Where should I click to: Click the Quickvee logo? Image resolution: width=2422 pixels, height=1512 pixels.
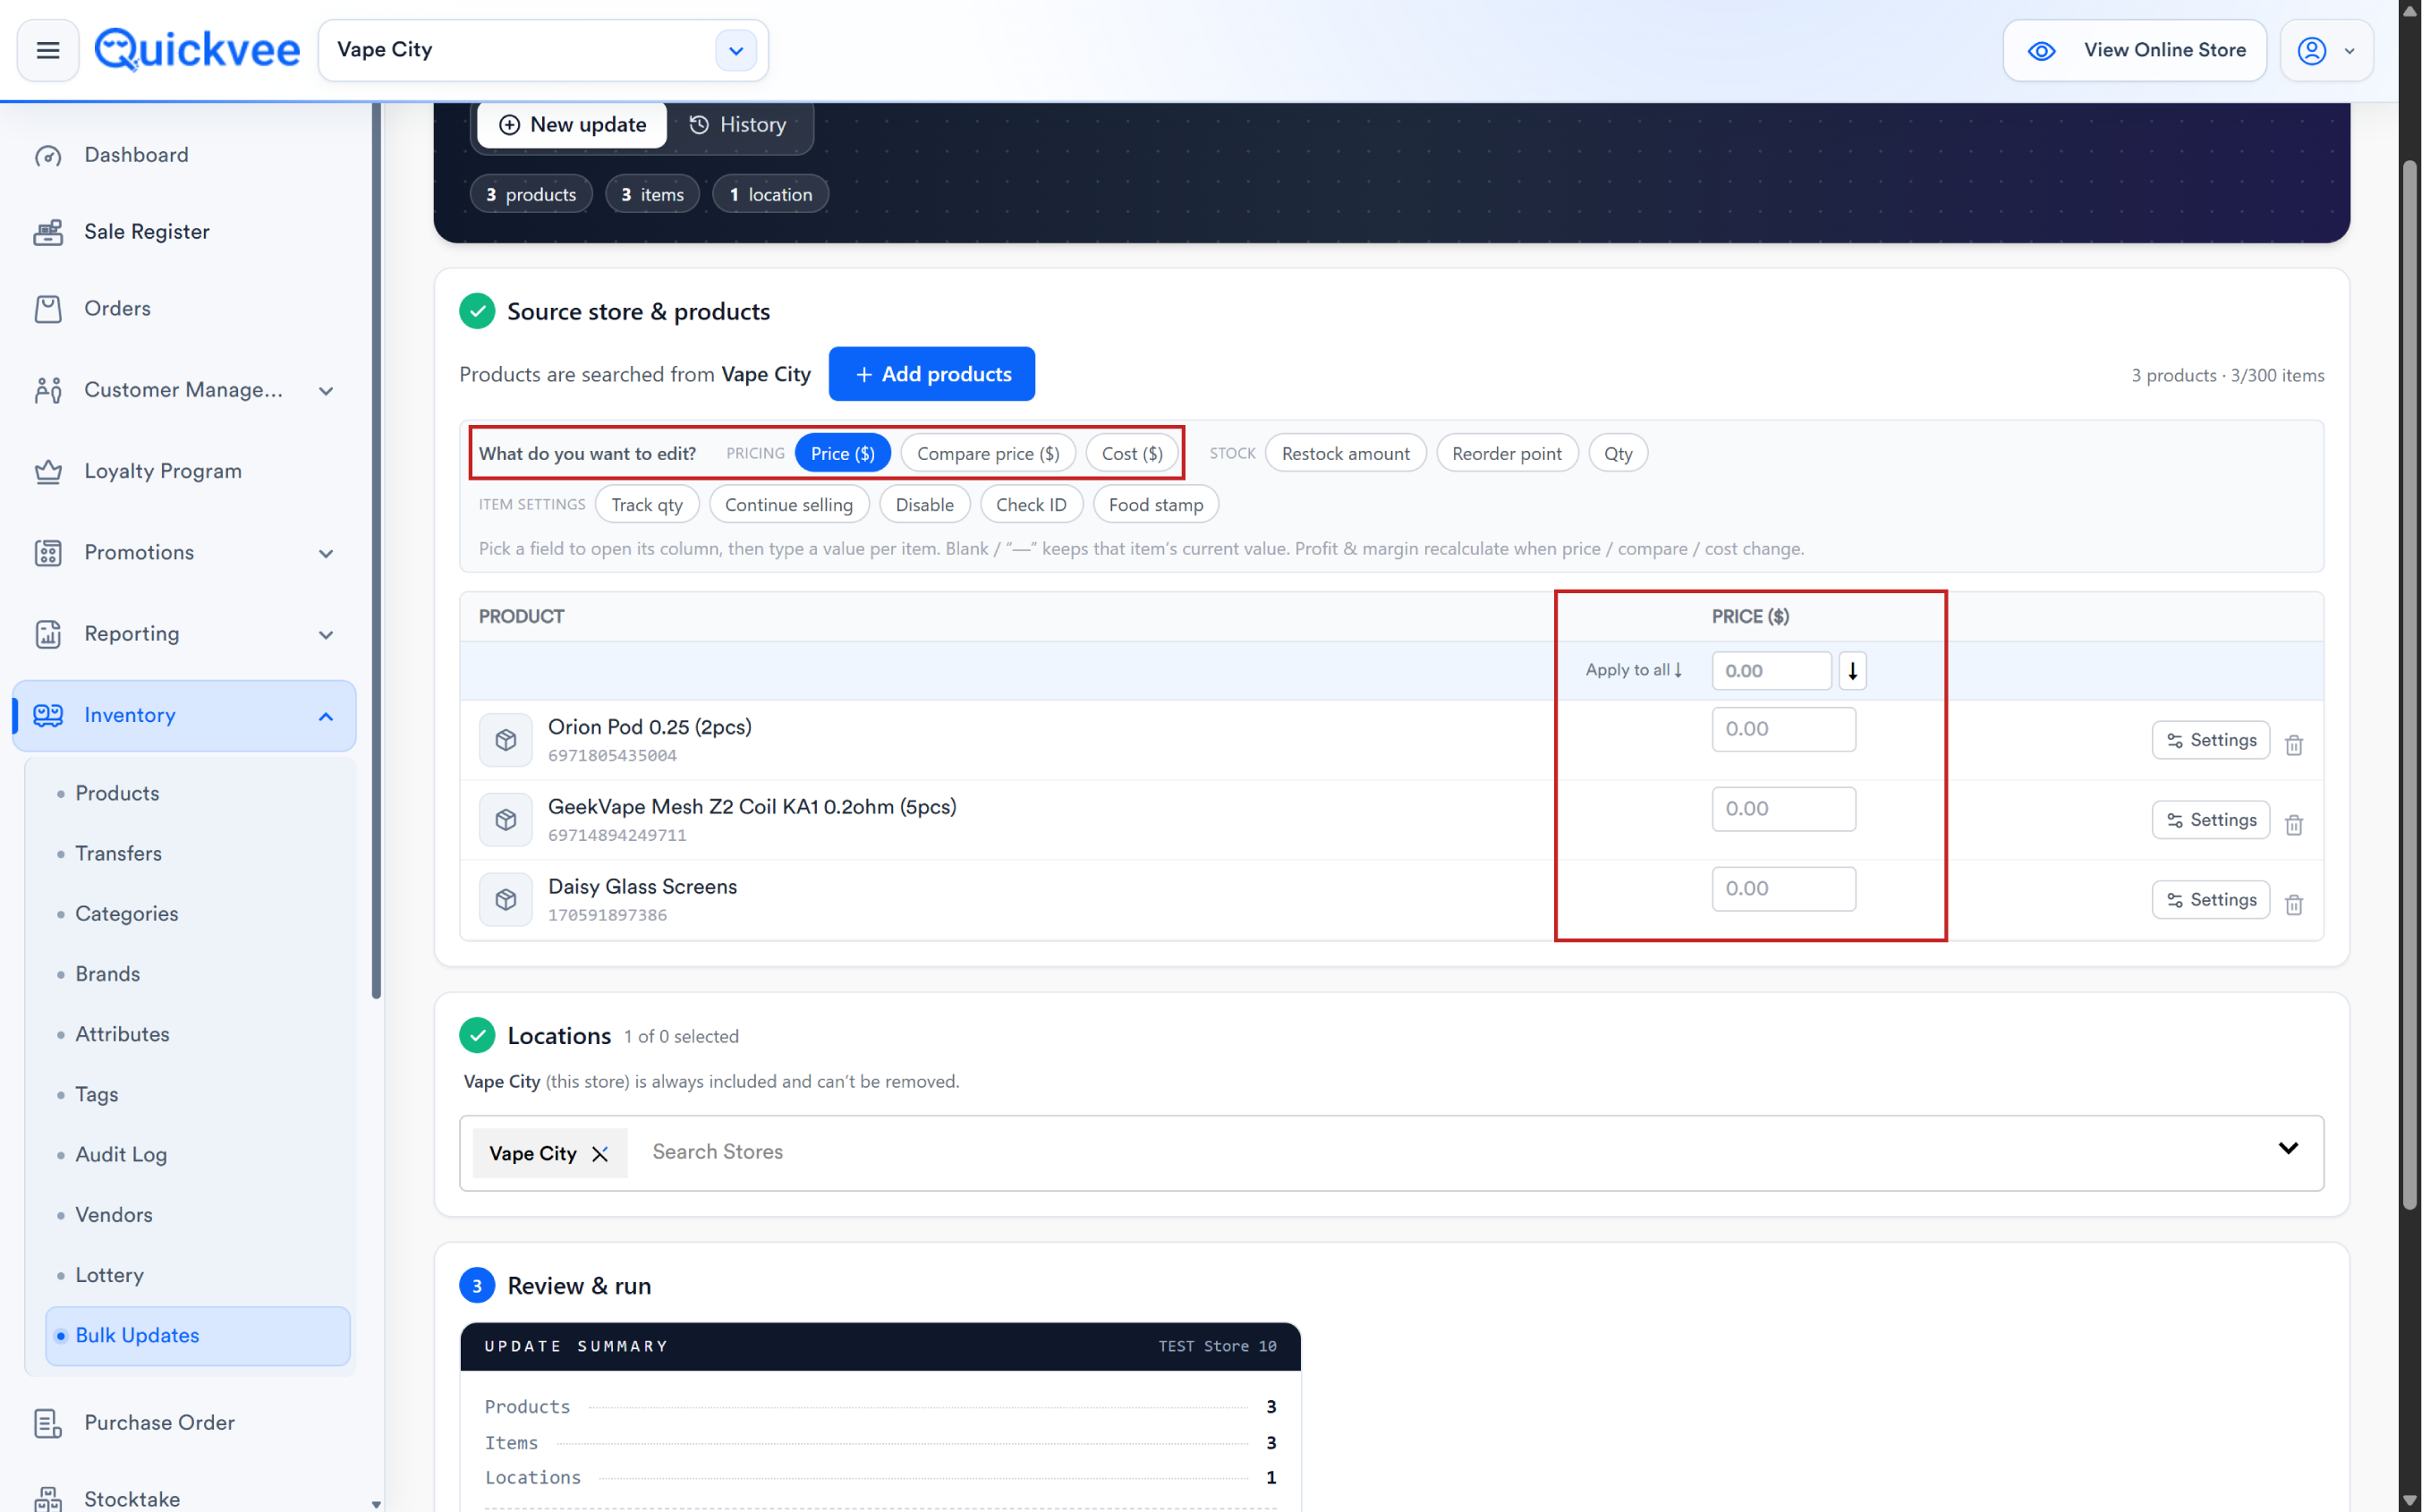point(197,50)
